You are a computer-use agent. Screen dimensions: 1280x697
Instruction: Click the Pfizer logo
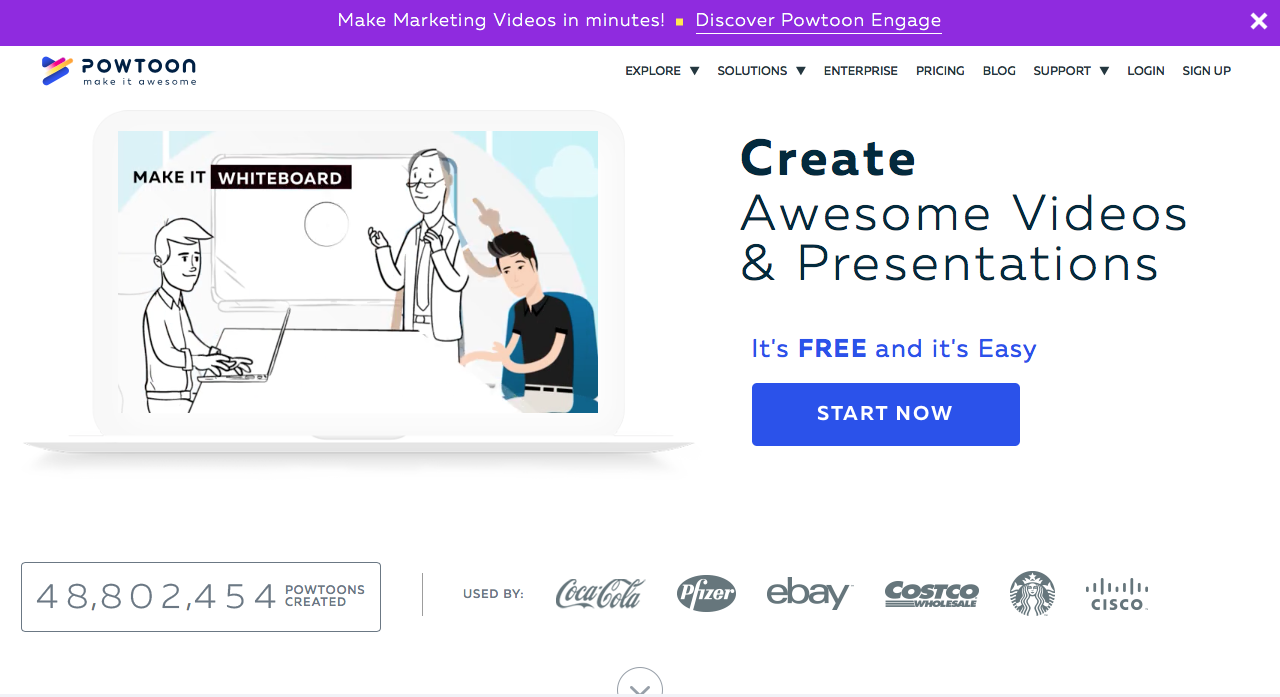(706, 594)
